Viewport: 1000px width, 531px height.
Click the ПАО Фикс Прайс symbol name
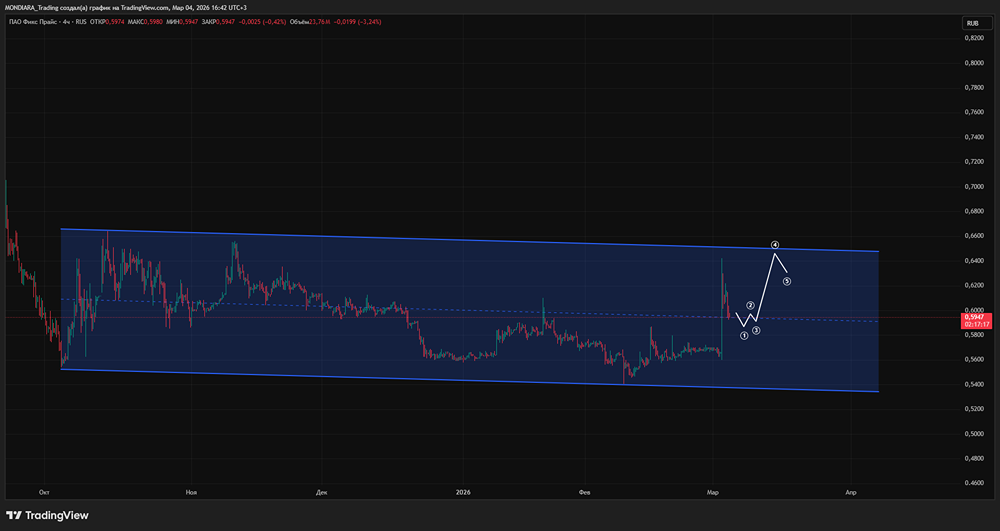click(x=32, y=22)
